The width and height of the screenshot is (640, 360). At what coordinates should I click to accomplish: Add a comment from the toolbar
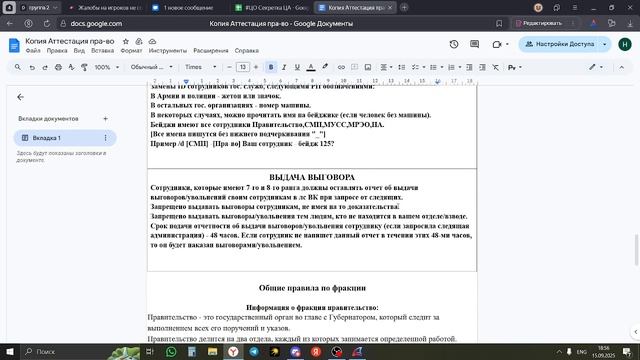(354, 67)
